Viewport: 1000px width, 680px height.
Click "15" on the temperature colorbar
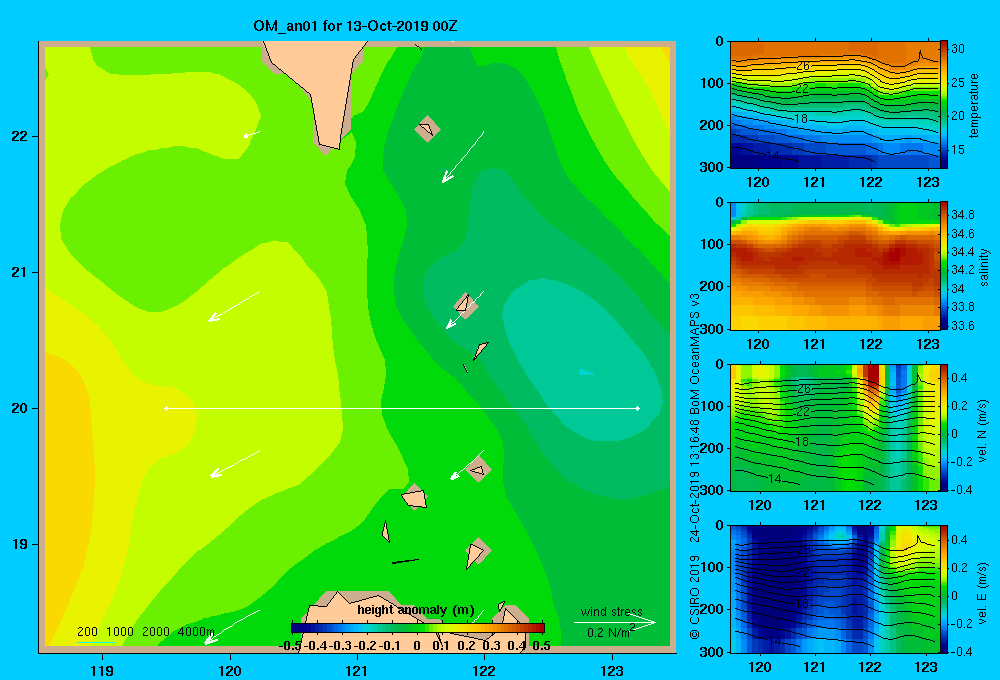click(958, 149)
